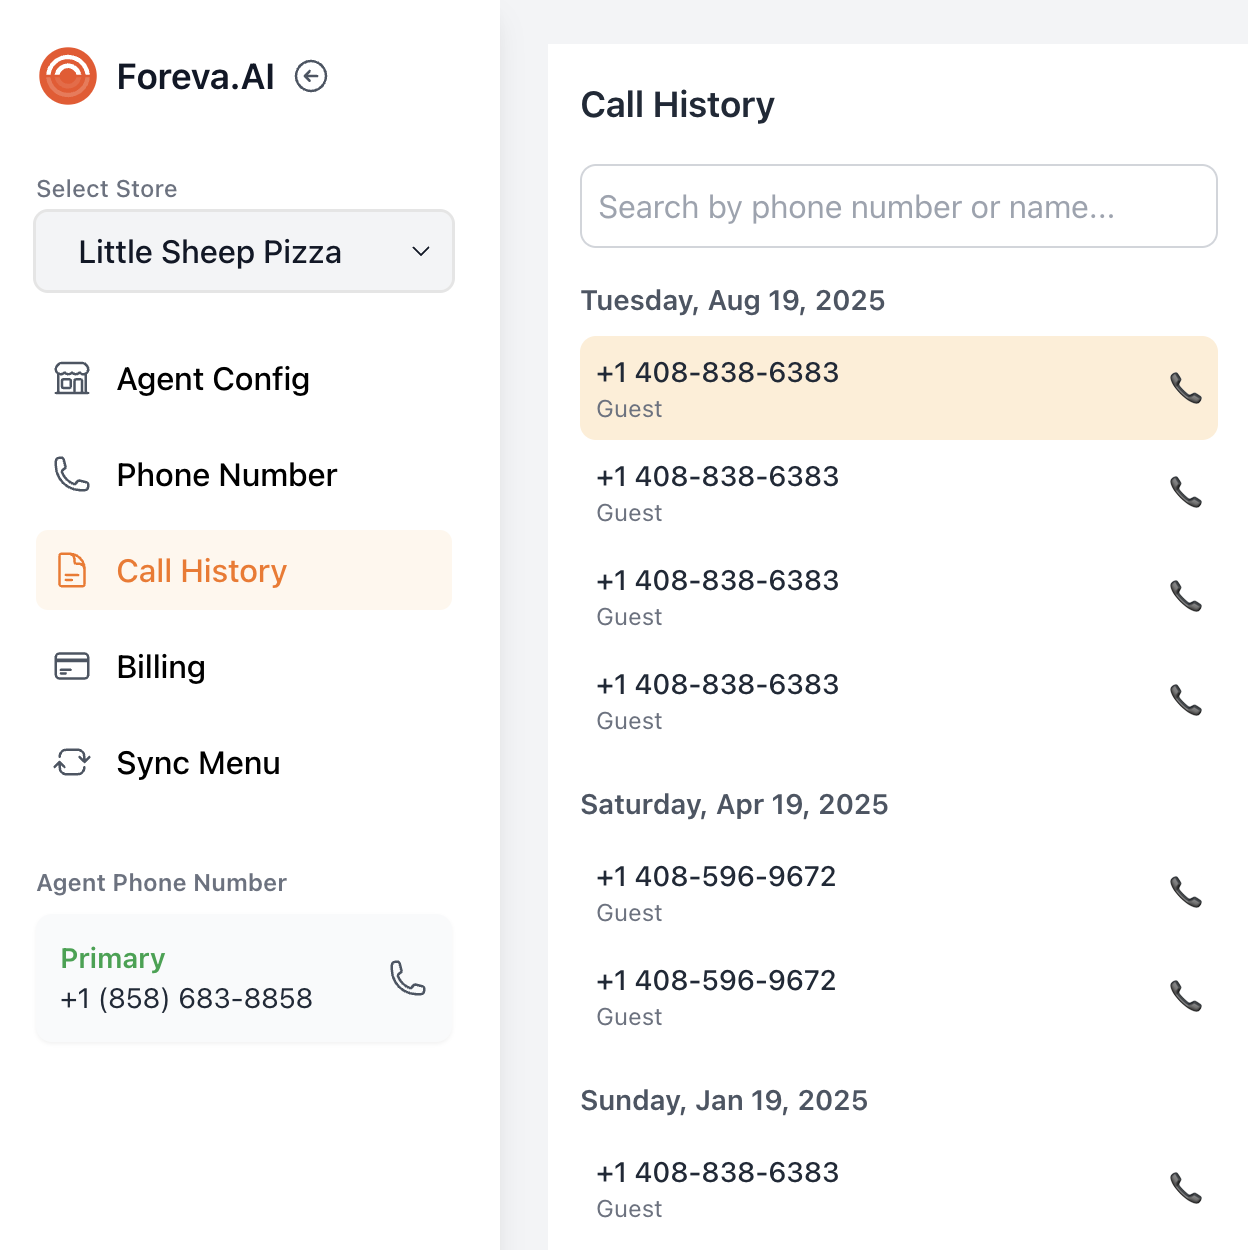This screenshot has width=1248, height=1250.
Task: Click the phone icon for the Jan 19 call entry
Action: point(1186,1188)
